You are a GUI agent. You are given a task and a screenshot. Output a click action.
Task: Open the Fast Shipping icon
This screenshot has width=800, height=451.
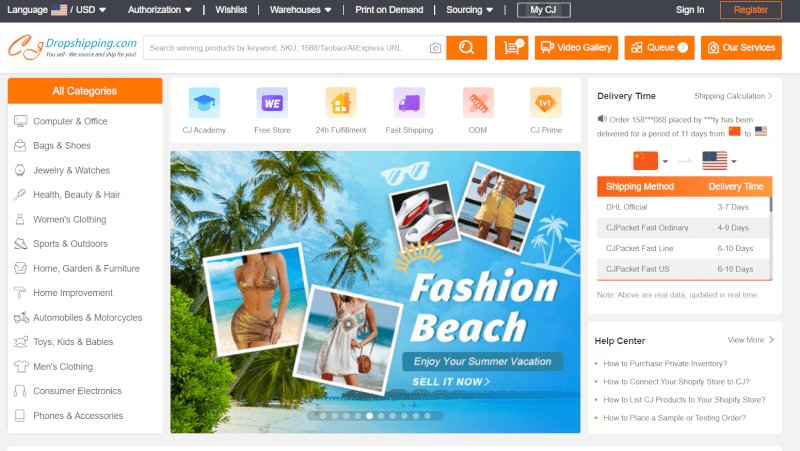point(409,103)
